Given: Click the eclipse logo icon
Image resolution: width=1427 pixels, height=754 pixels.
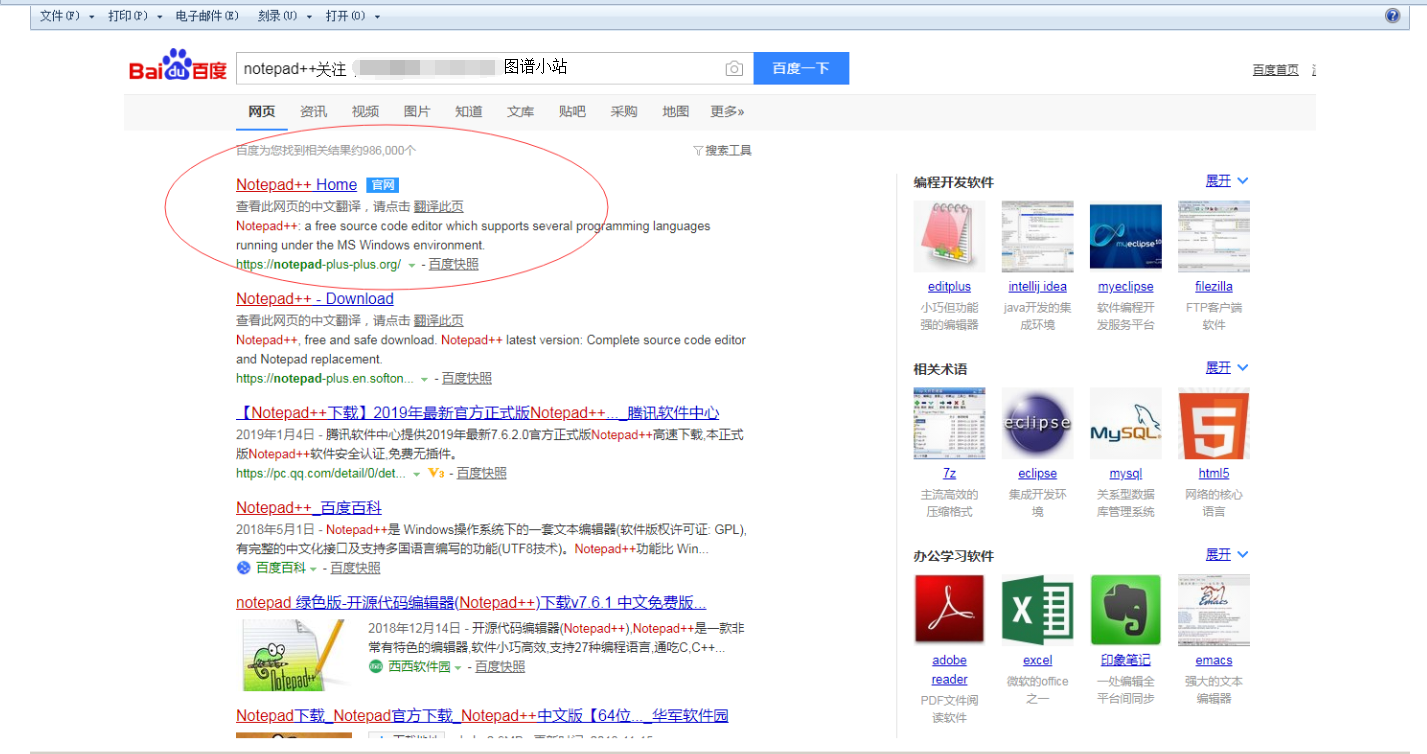Looking at the screenshot, I should [x=1038, y=423].
